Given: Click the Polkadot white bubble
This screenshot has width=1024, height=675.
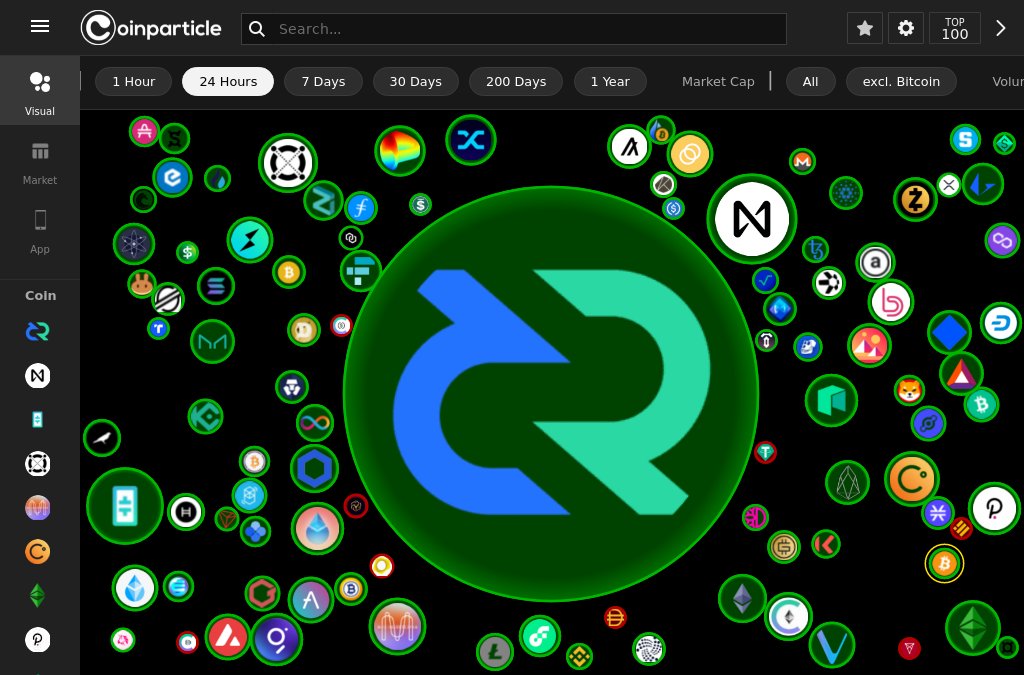Looking at the screenshot, I should (993, 509).
